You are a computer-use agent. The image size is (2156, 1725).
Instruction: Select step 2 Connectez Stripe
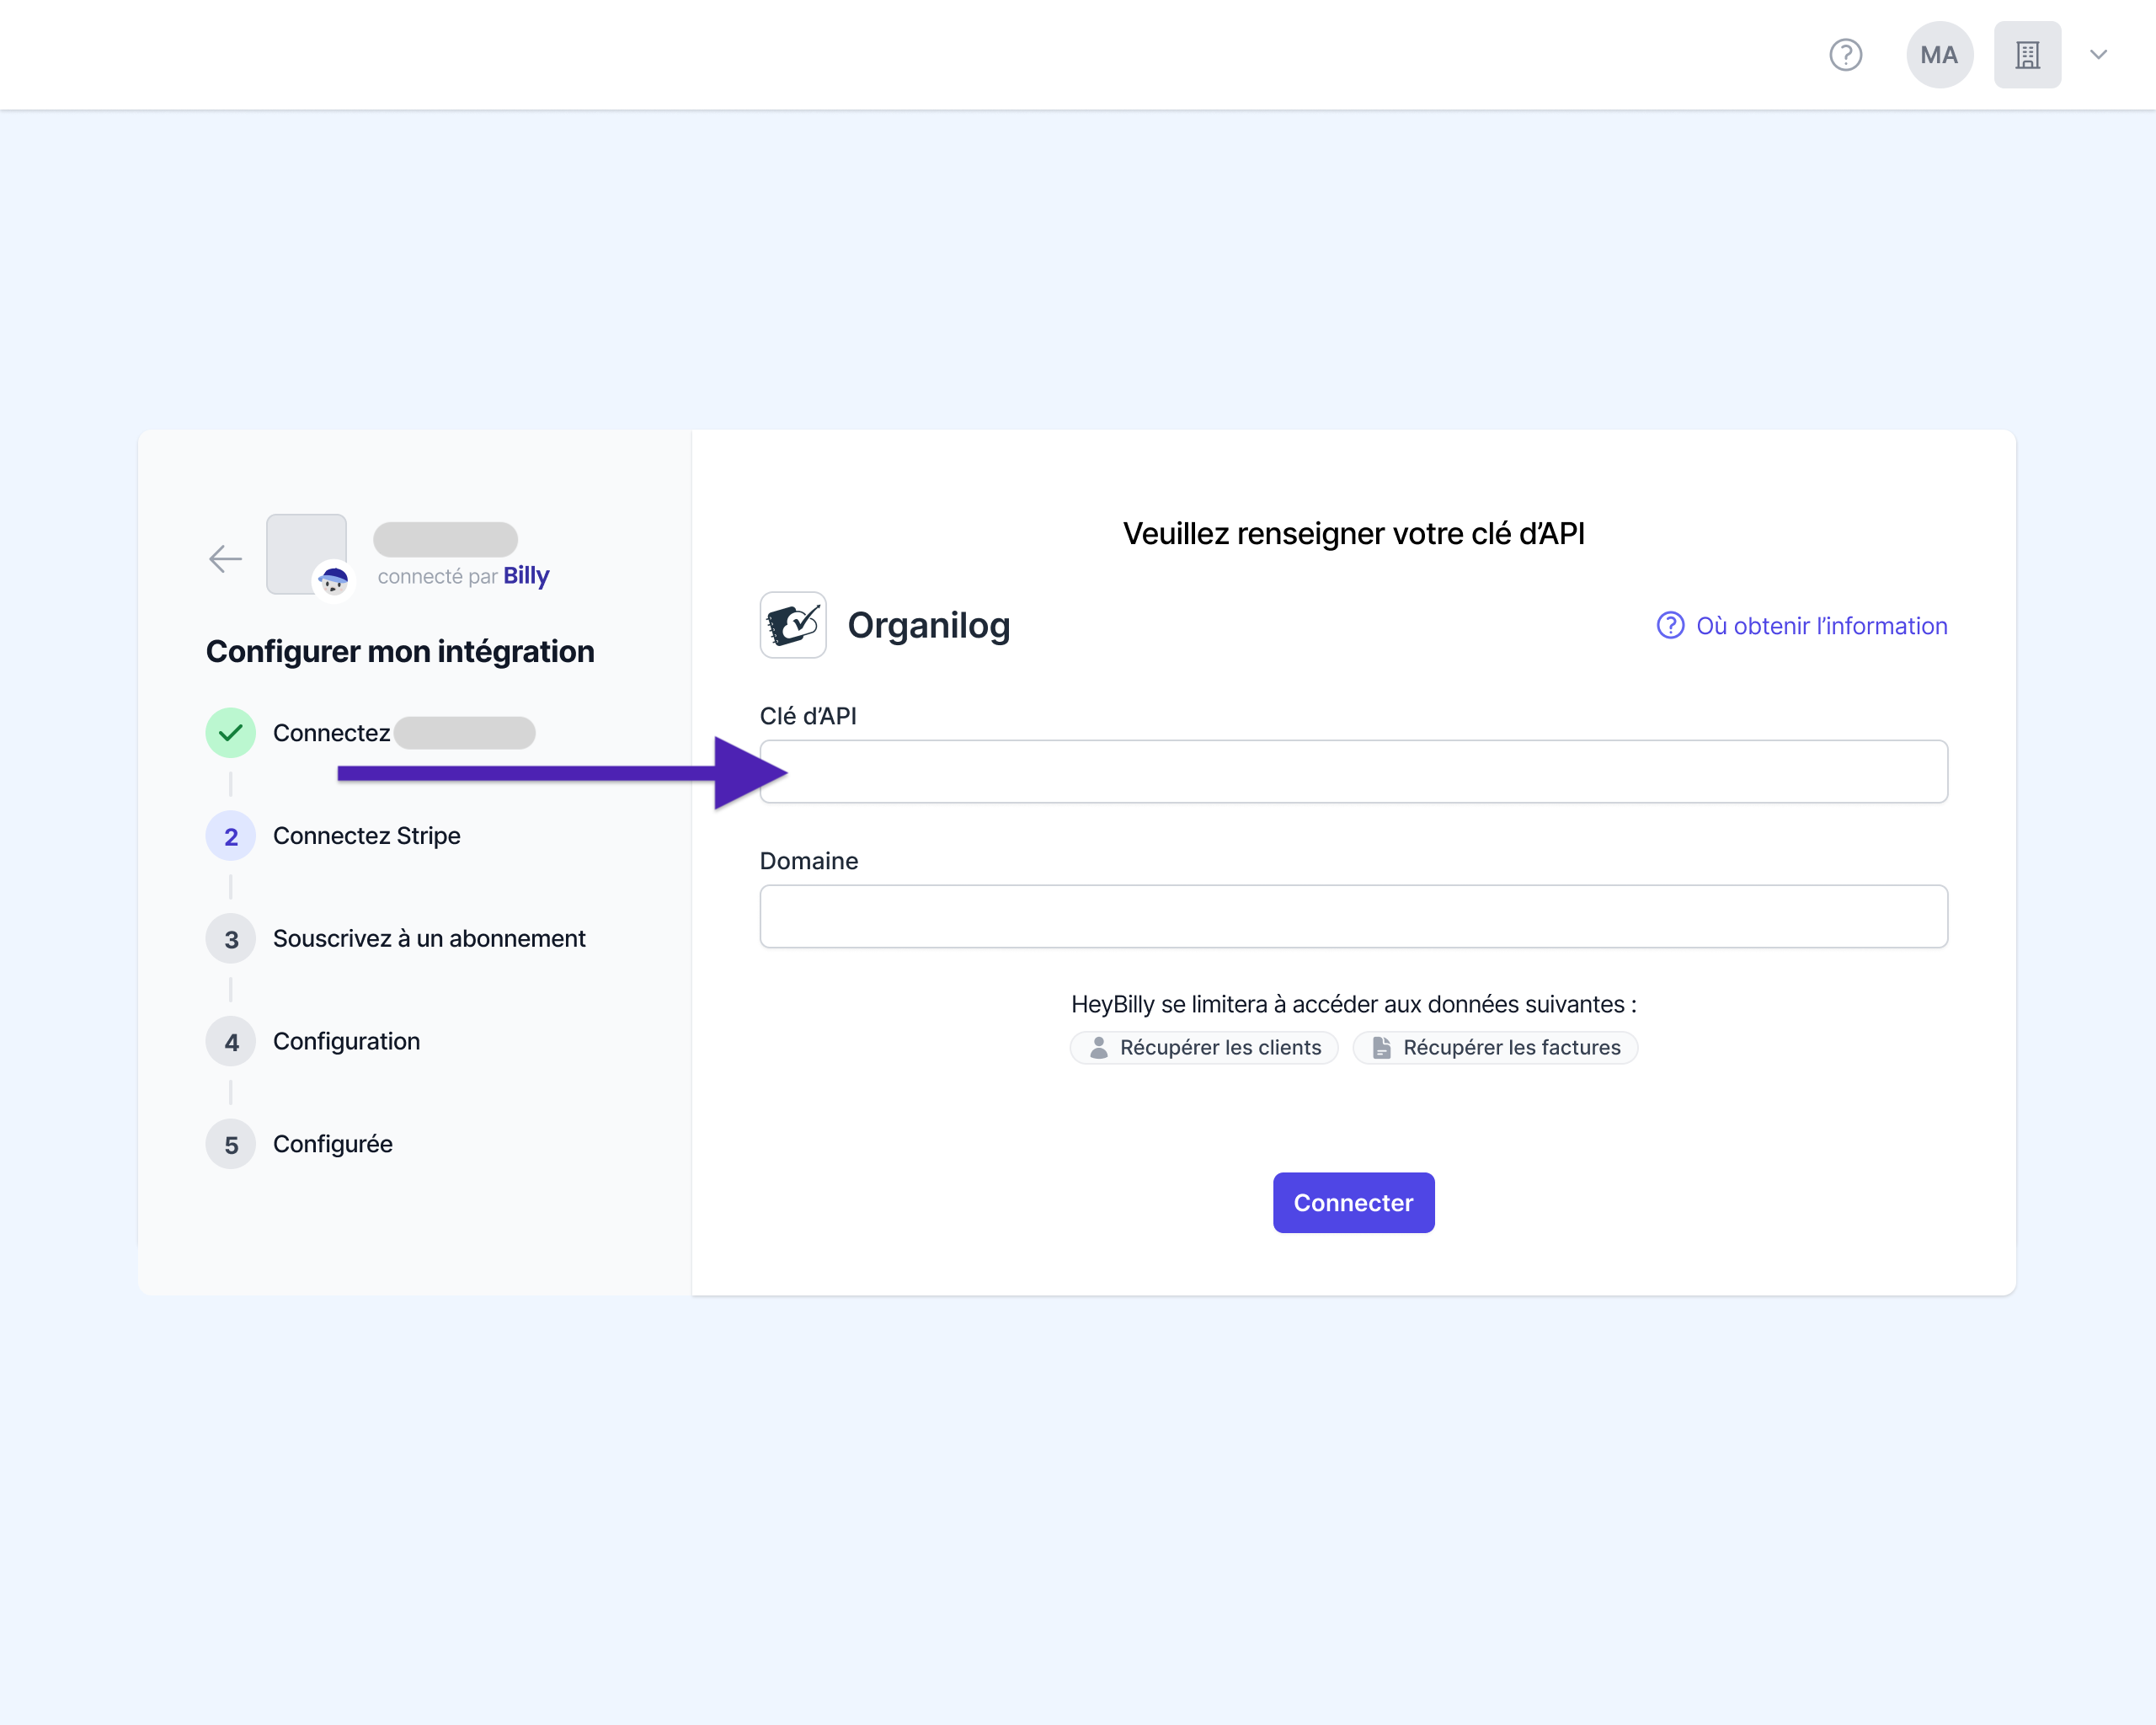tap(333, 836)
